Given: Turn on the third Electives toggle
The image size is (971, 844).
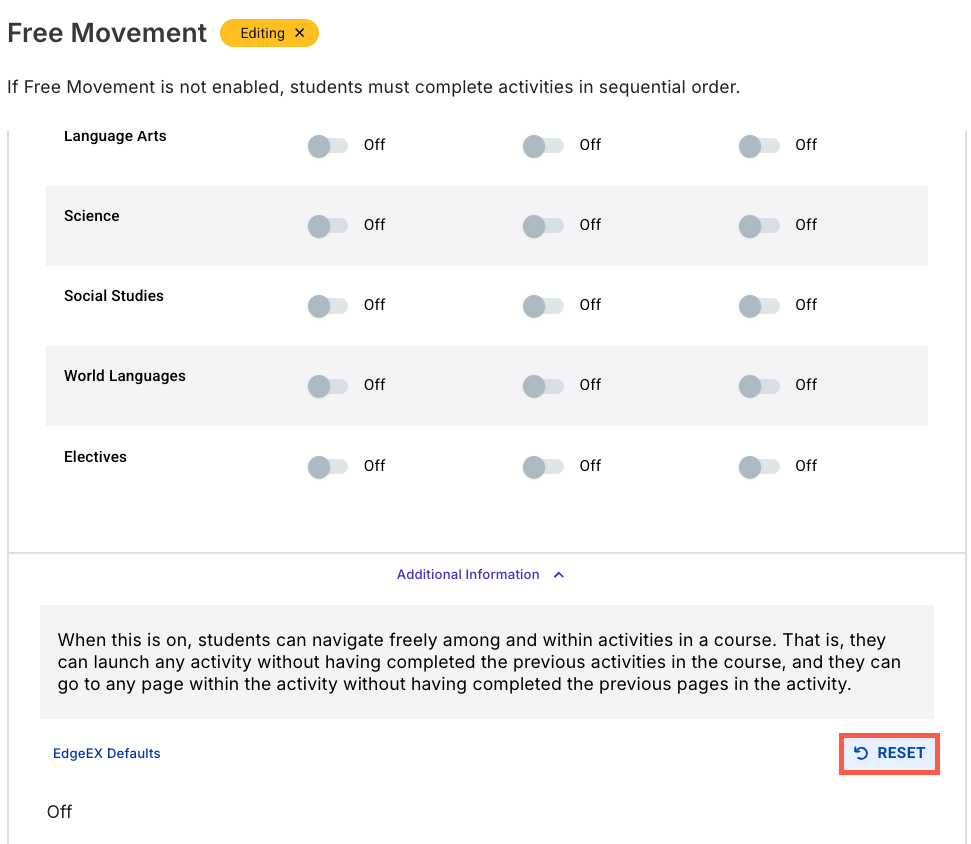Looking at the screenshot, I should point(759,467).
